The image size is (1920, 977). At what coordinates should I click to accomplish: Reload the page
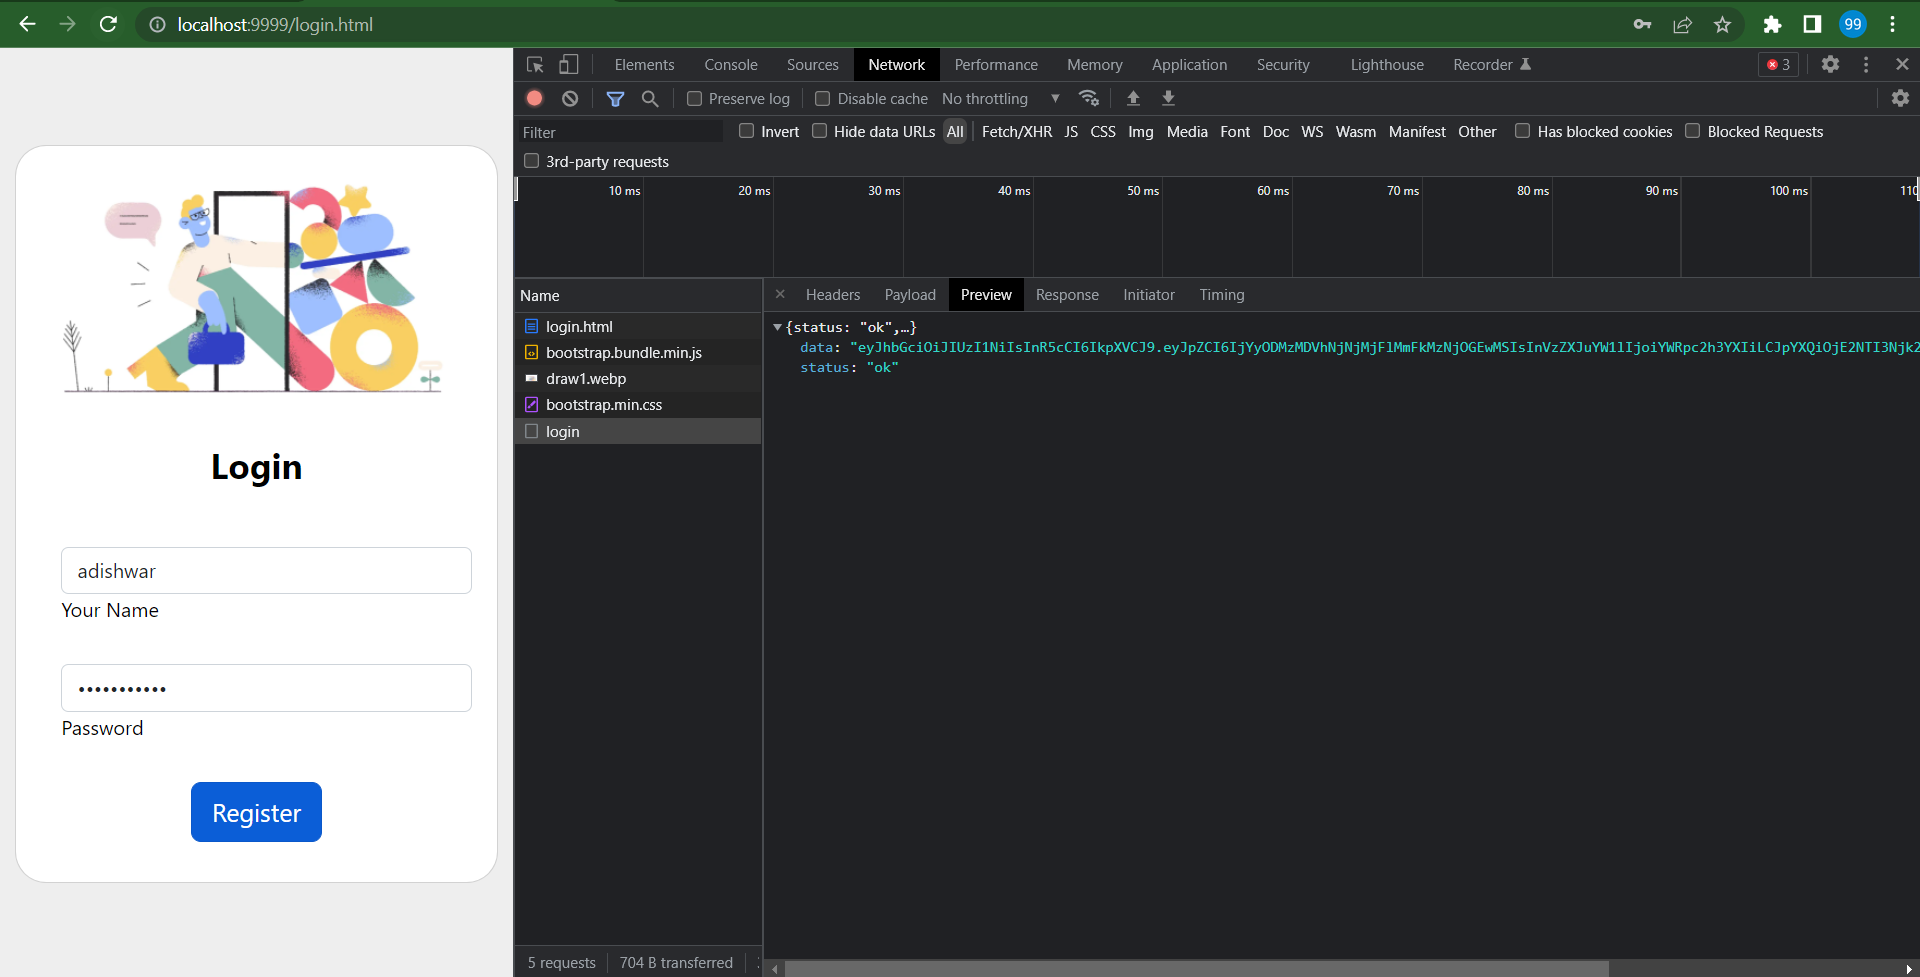click(108, 24)
